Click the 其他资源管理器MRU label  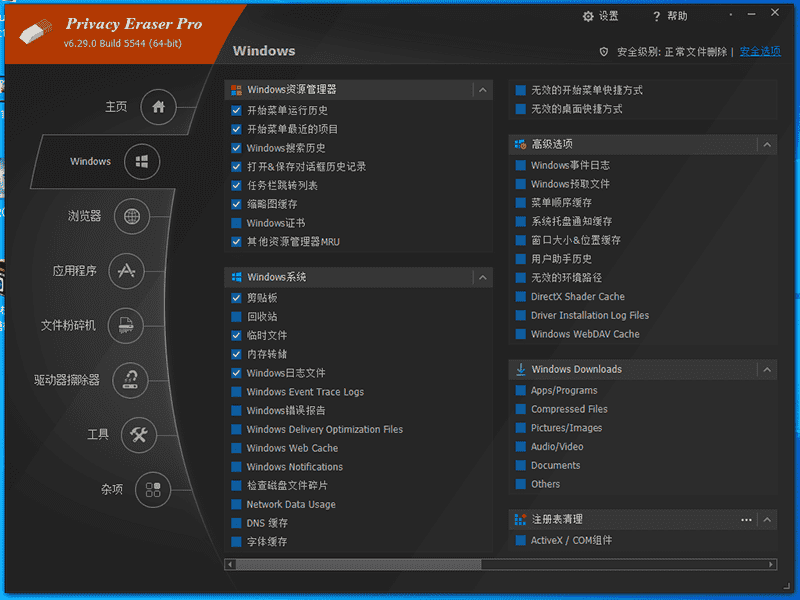pos(293,242)
